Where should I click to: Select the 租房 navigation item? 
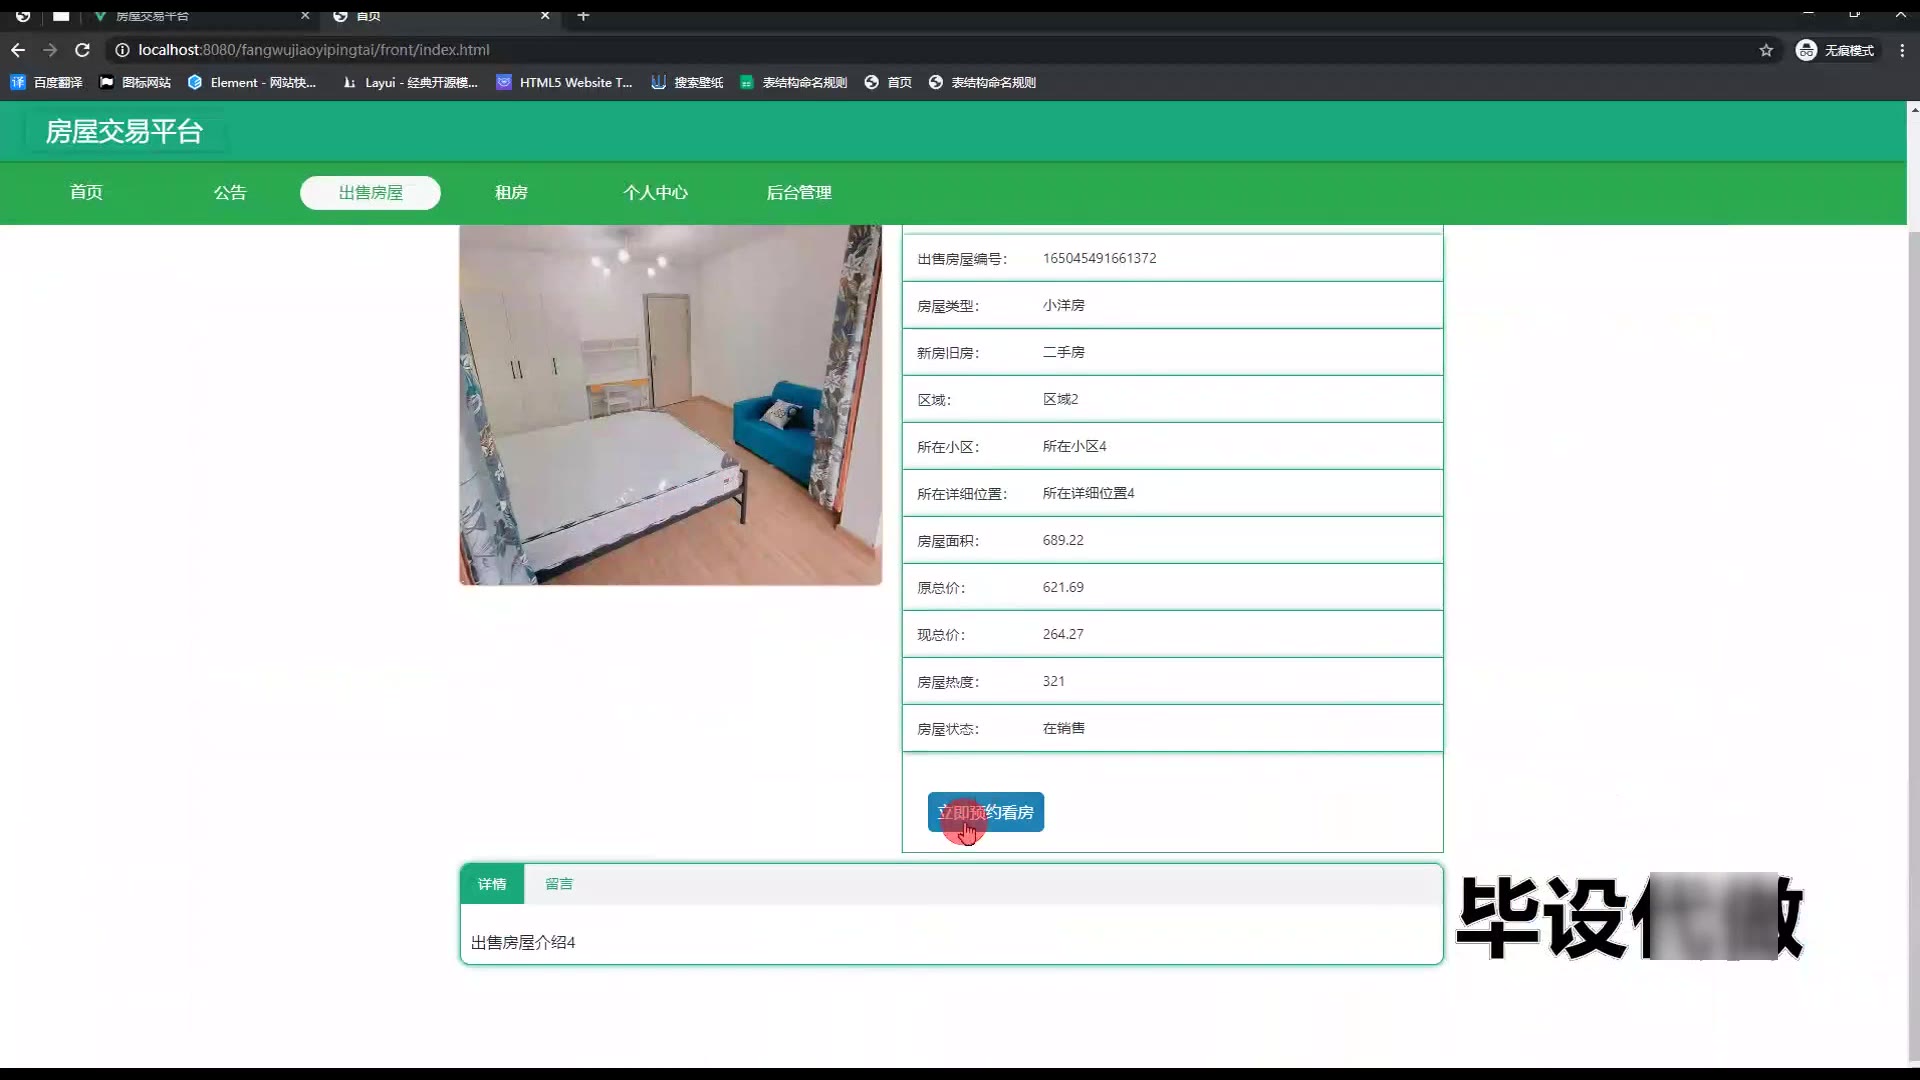(x=511, y=192)
